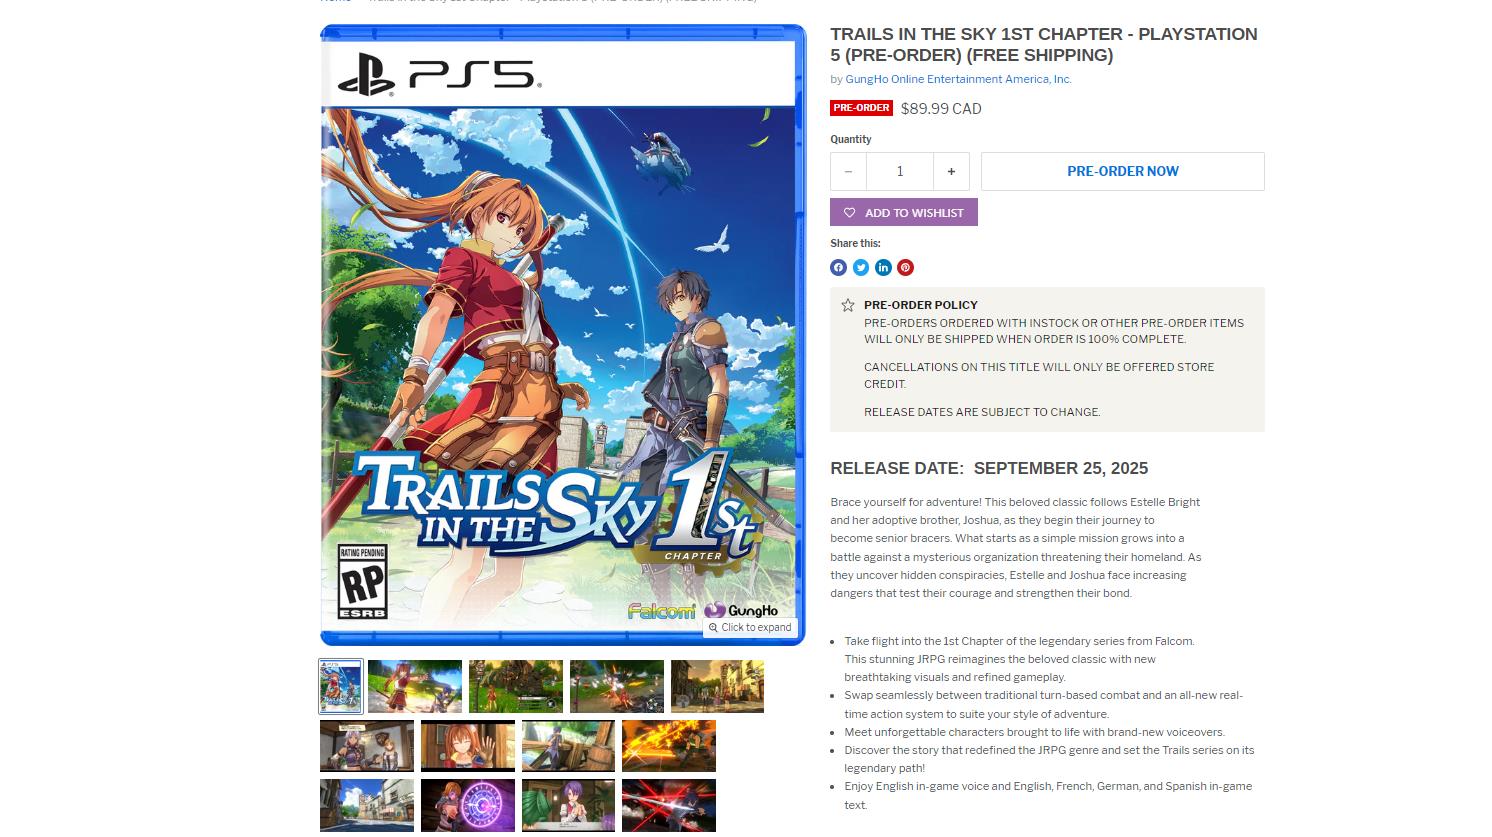Select the last thumbnail in the first row
This screenshot has width=1492, height=837.
[718, 686]
